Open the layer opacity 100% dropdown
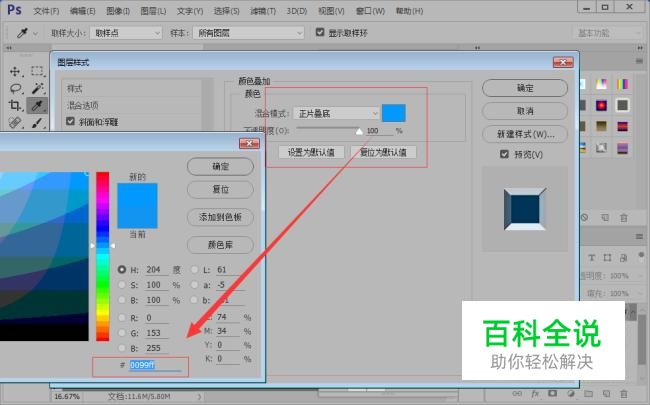The image size is (650, 405). click(638, 276)
